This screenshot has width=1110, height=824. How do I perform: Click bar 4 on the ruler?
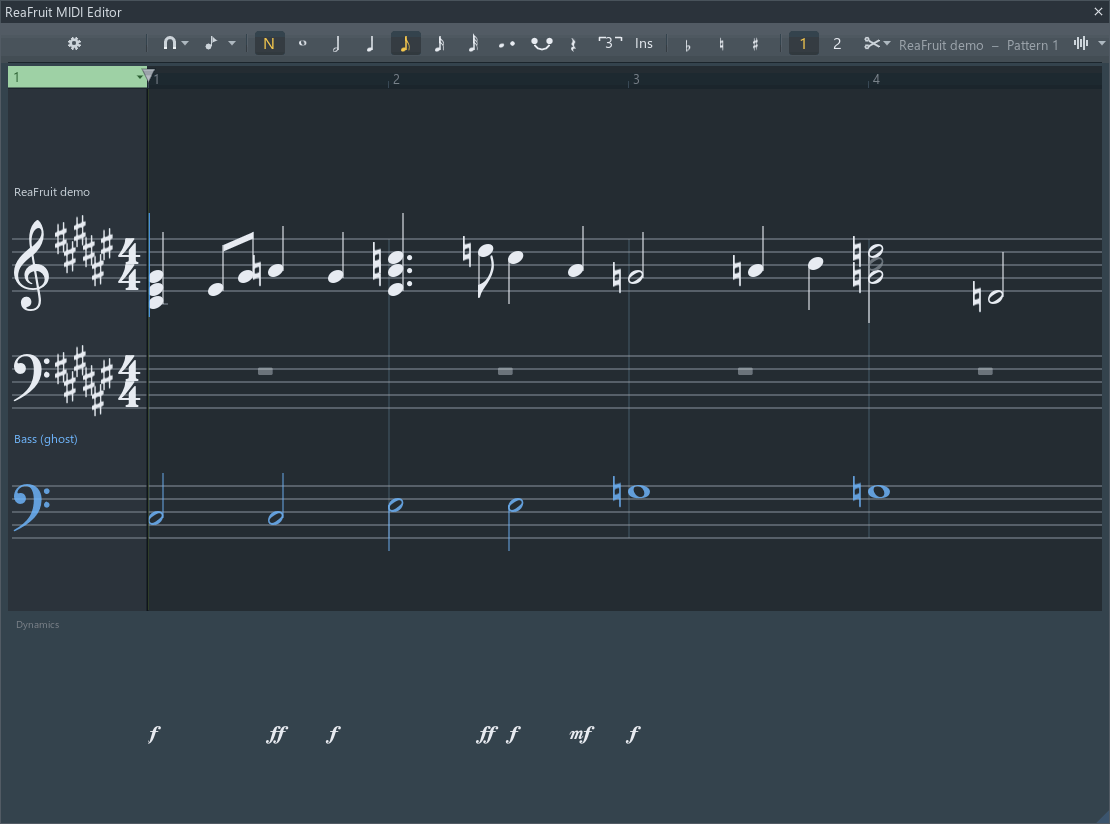(x=876, y=79)
